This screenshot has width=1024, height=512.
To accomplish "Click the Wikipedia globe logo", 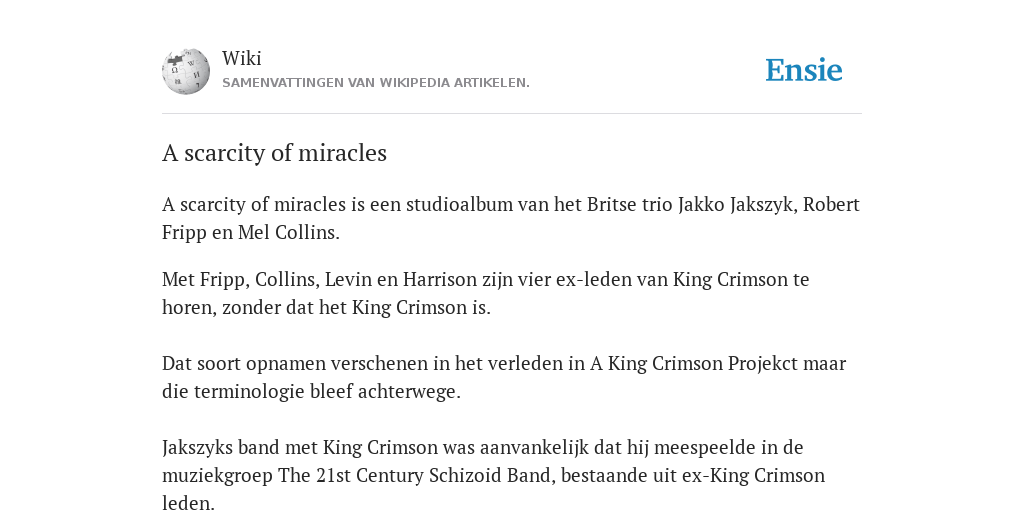I will tap(186, 71).
